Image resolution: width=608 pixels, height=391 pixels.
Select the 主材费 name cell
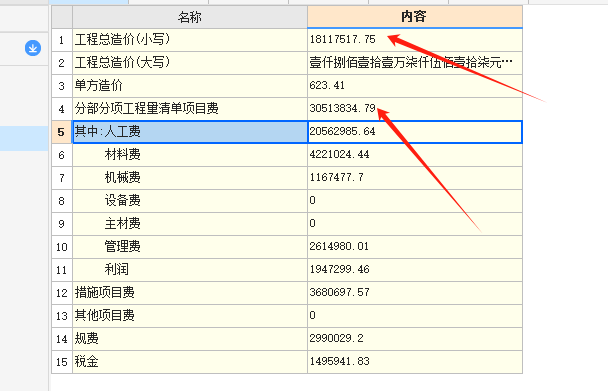pyautogui.click(x=190, y=224)
